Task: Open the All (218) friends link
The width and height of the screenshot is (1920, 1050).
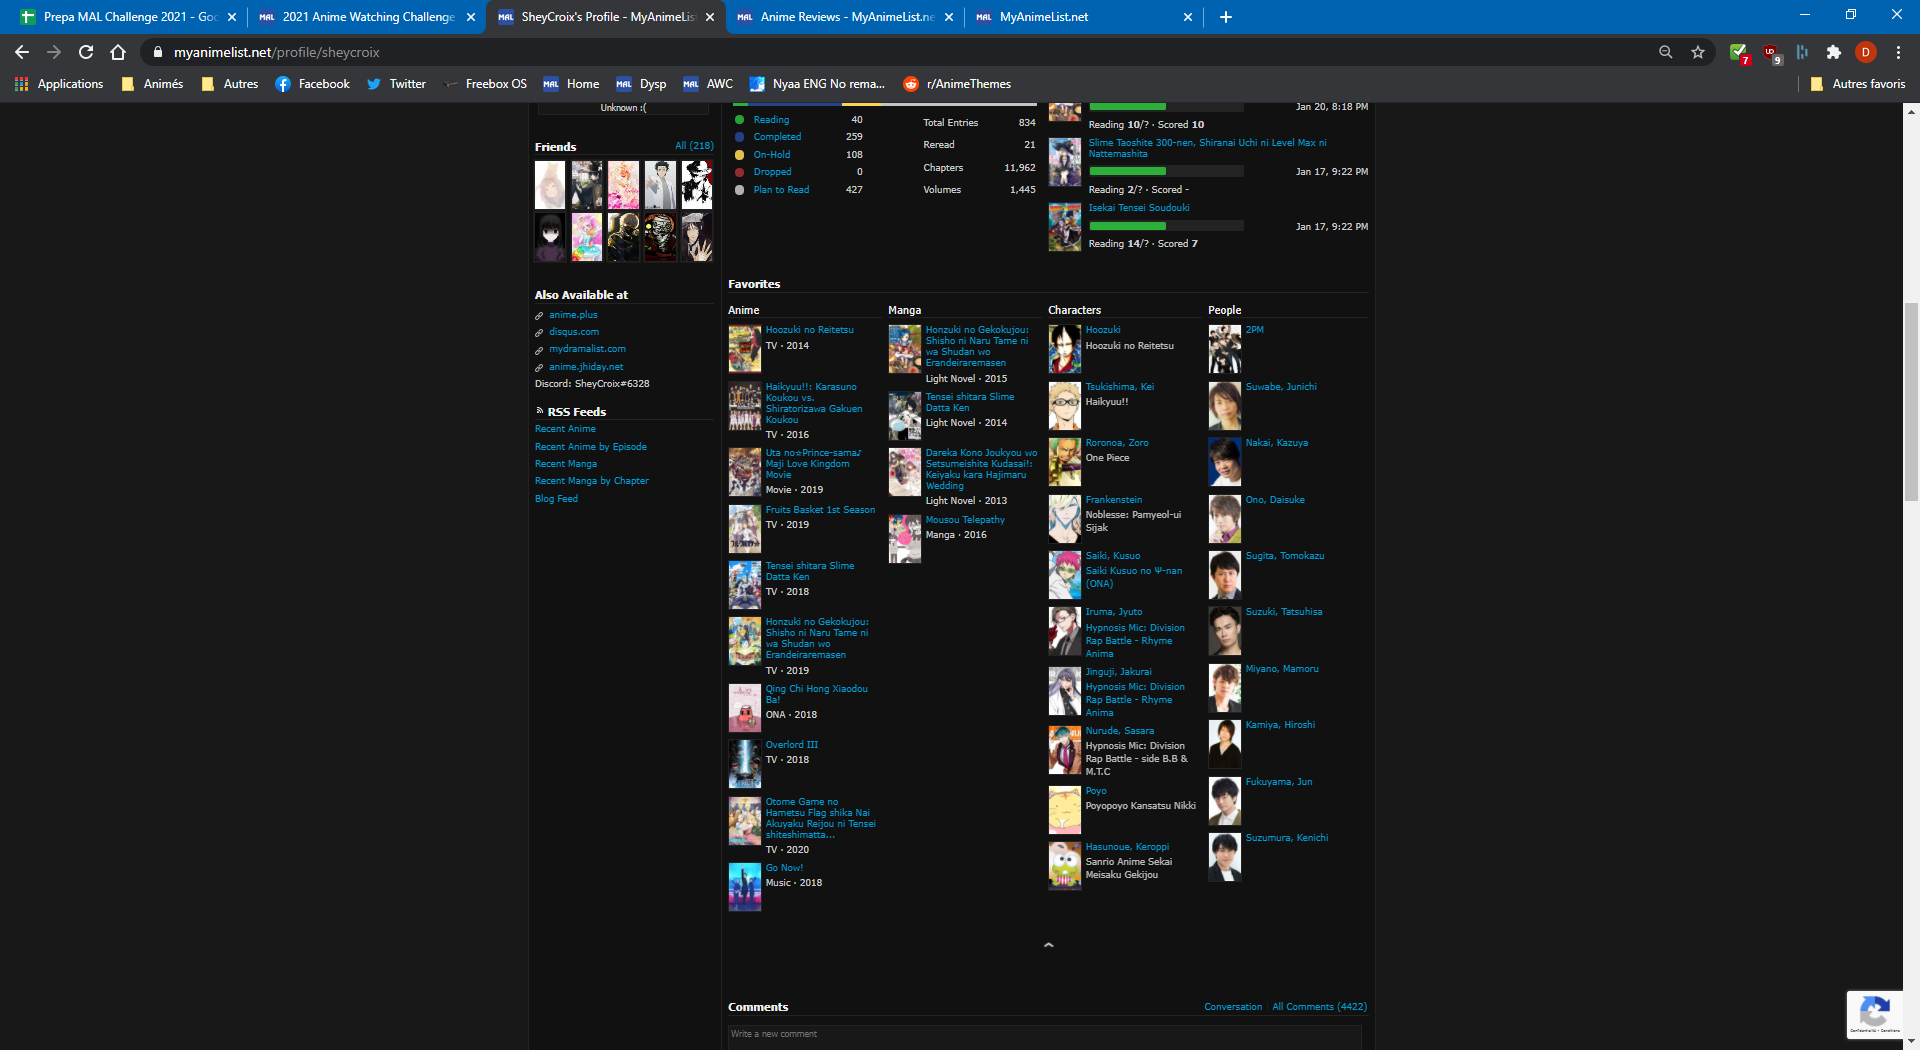Action: [x=694, y=146]
